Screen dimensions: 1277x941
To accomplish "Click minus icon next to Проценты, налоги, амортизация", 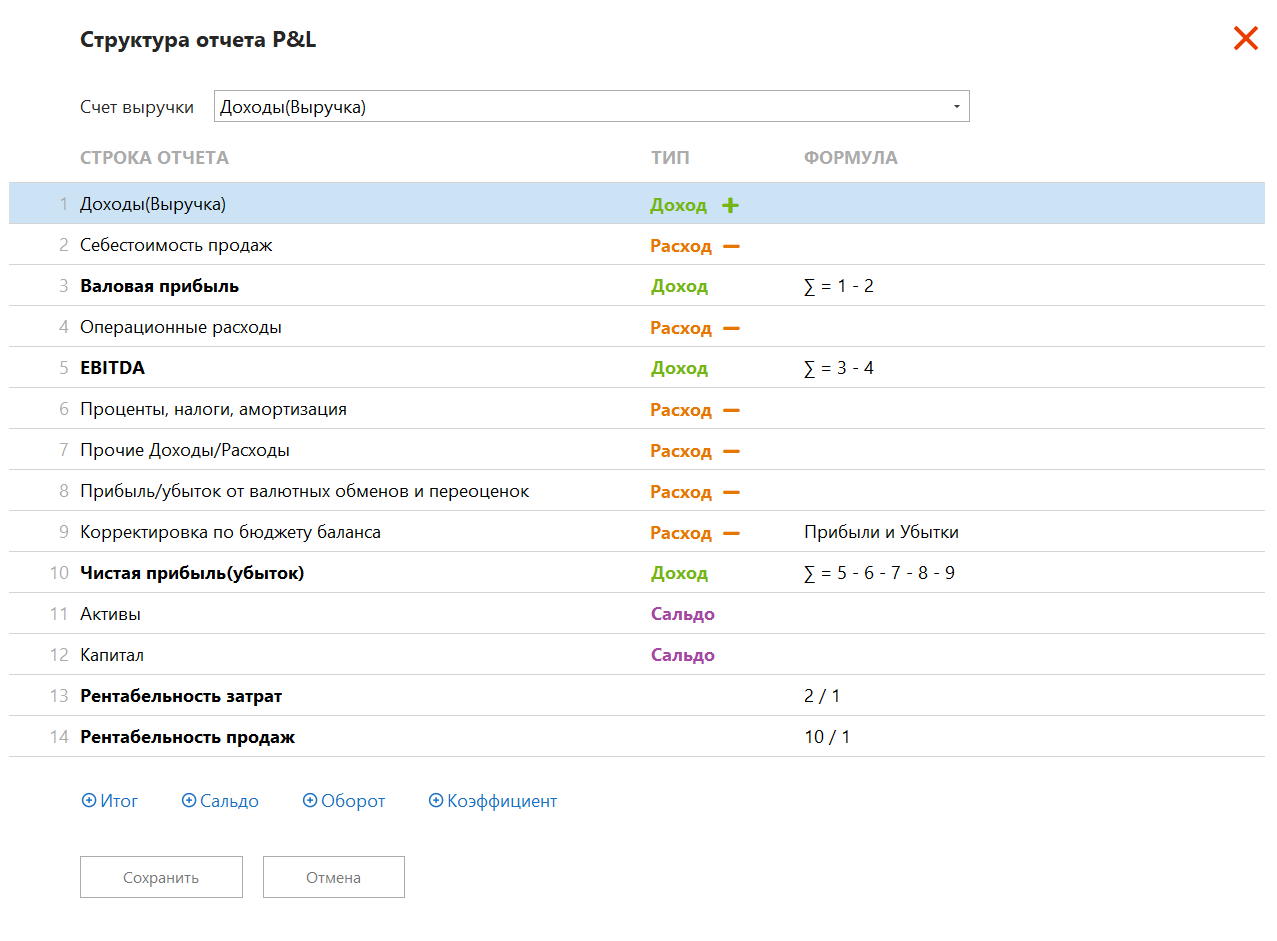I will point(731,410).
